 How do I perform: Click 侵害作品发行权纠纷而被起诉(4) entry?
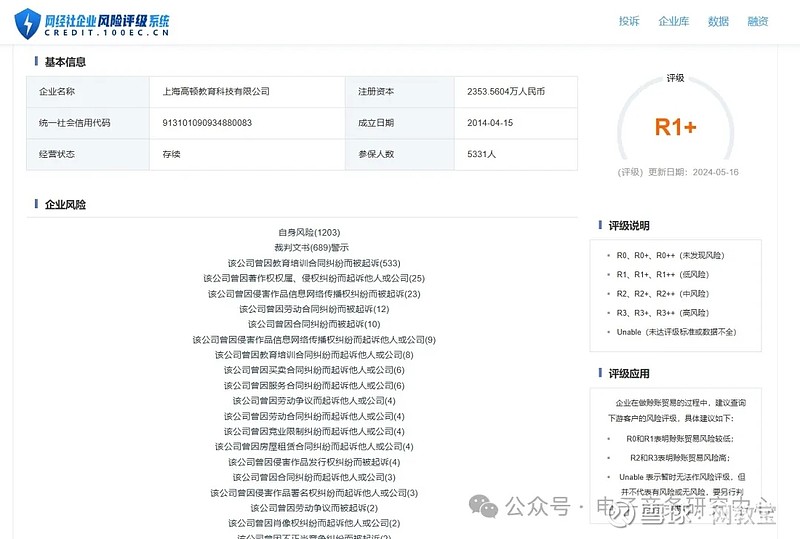(314, 462)
